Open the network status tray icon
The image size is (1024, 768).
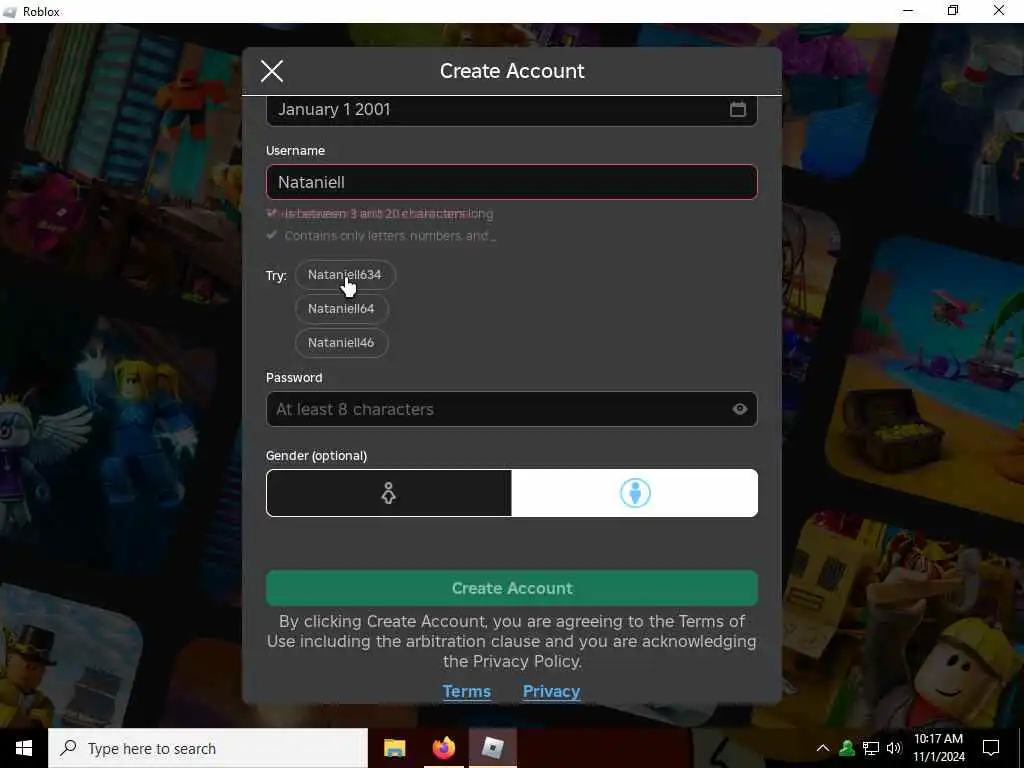coord(871,748)
